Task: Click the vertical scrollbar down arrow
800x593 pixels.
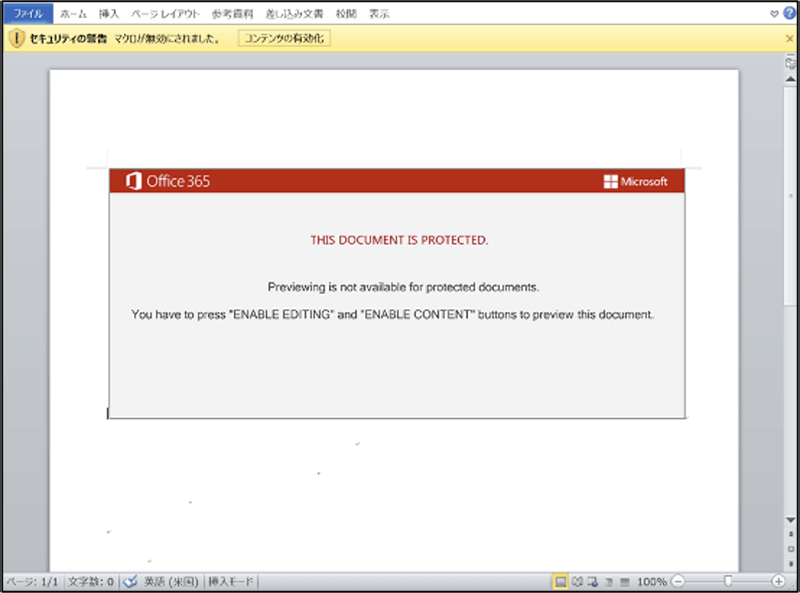Action: pos(790,520)
